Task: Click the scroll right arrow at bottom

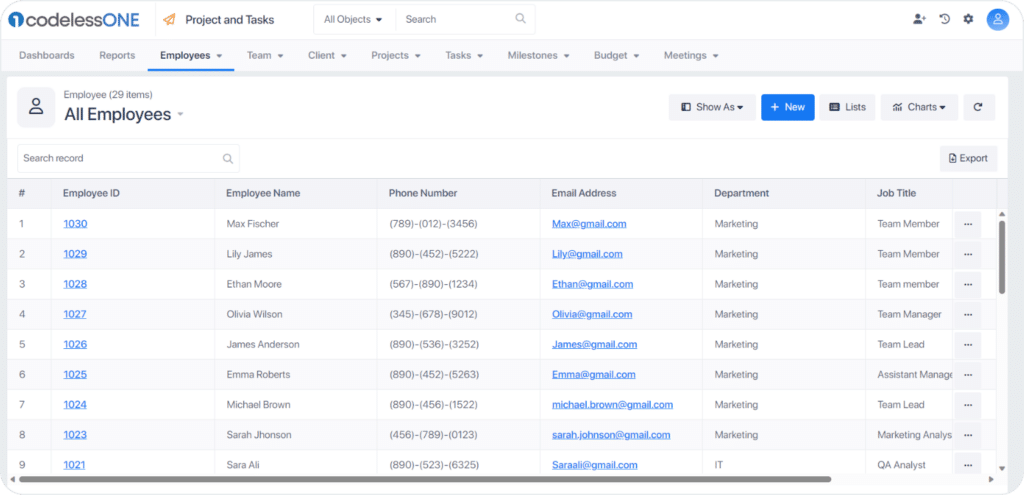Action: point(991,479)
